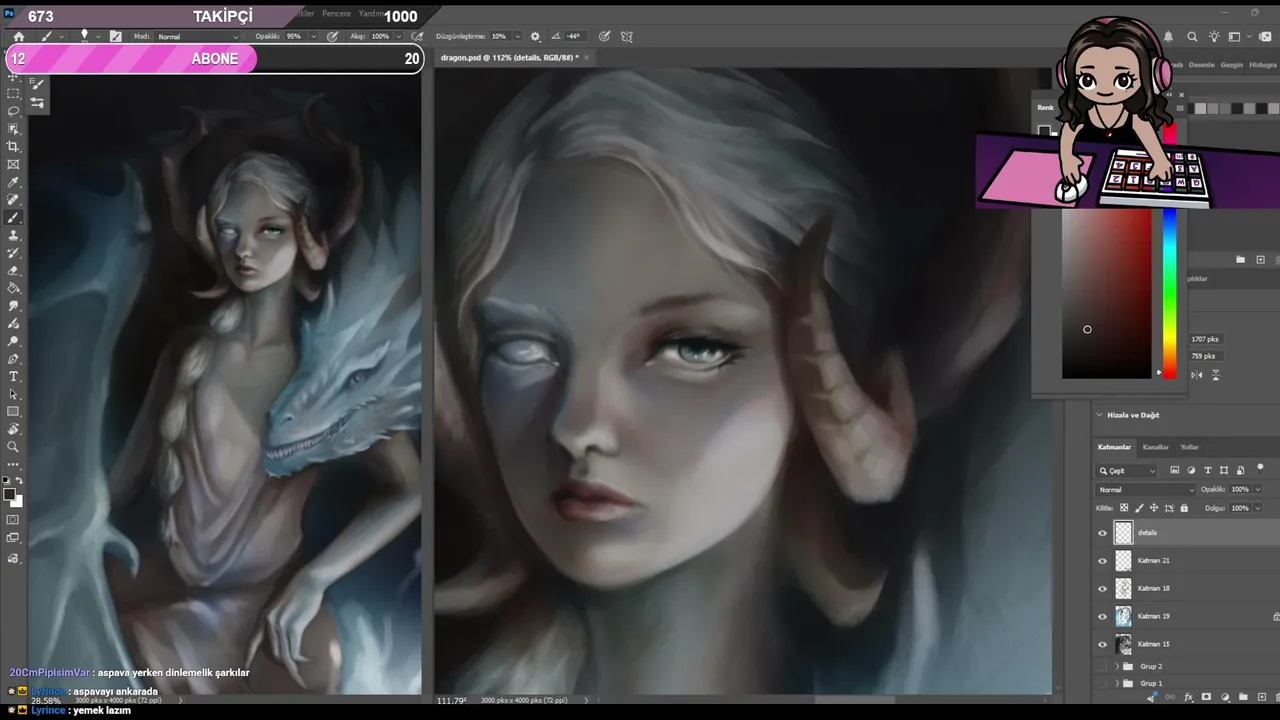Filter layers by type (T) button
Viewport: 1280px width, 720px height.
coord(1207,470)
